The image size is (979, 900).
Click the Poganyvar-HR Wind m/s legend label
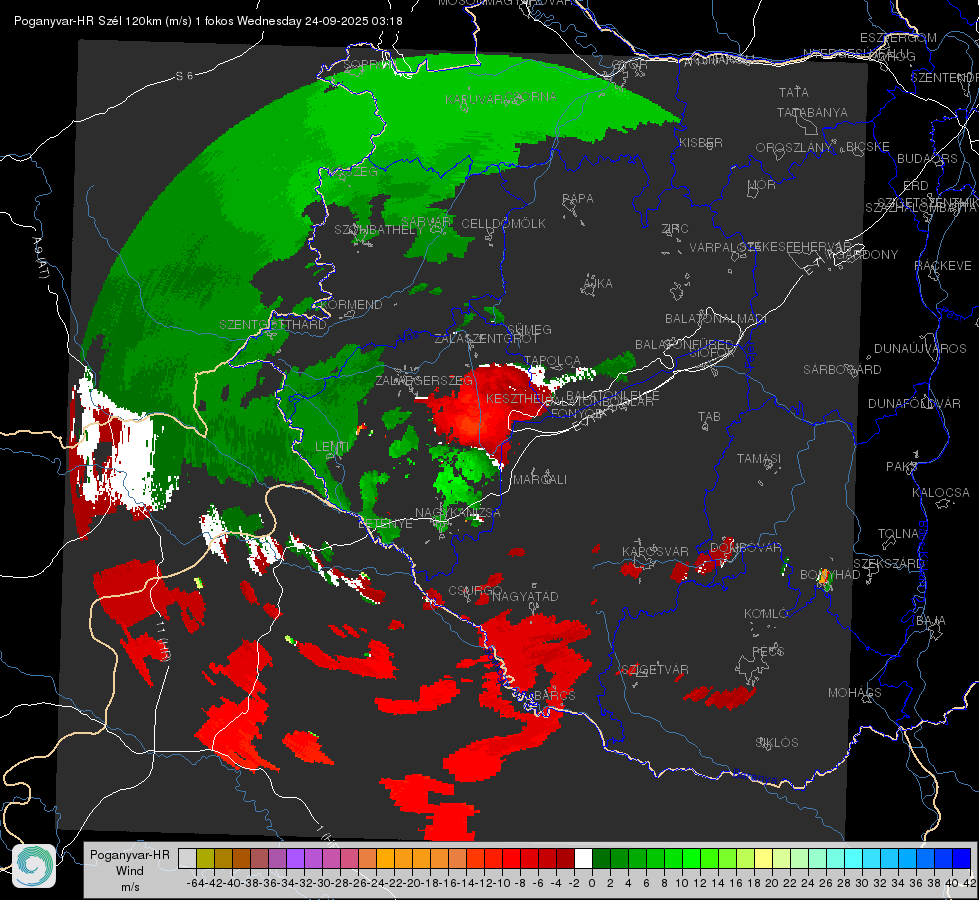point(130,871)
